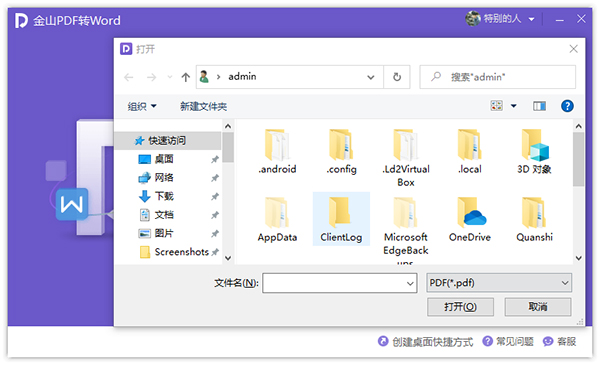Open dialog help question mark icon
Viewport: 600px width, 365px height.
[x=567, y=106]
